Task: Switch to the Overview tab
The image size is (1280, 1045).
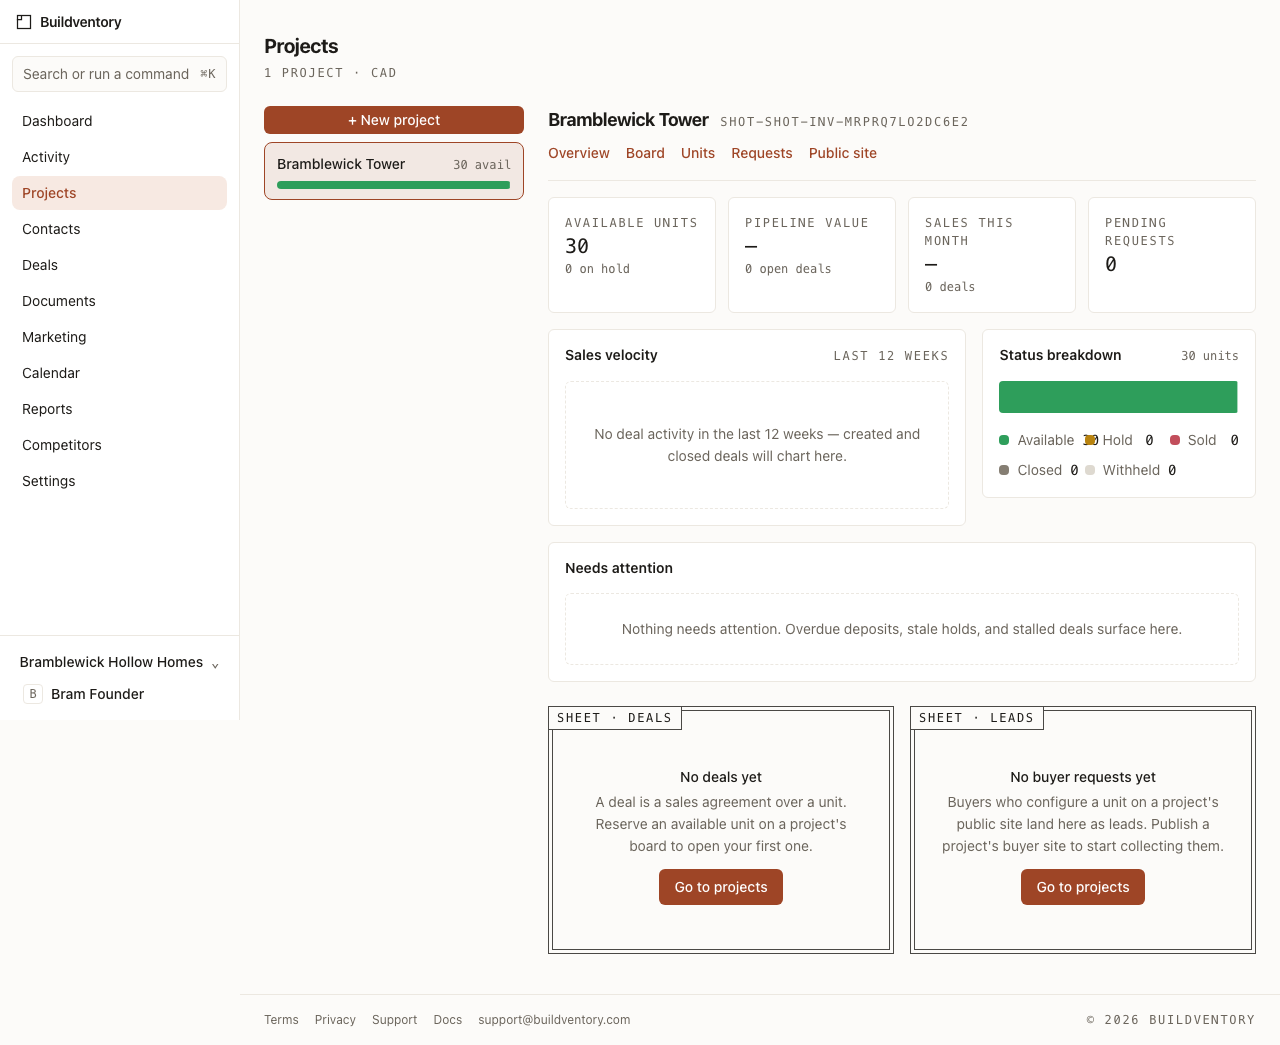Action: click(579, 153)
